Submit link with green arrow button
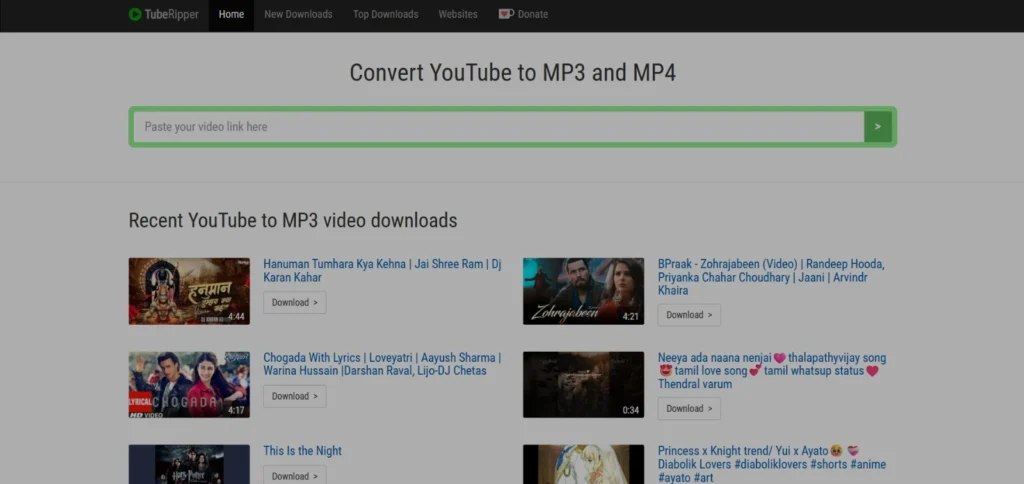1024x484 pixels. (x=878, y=127)
